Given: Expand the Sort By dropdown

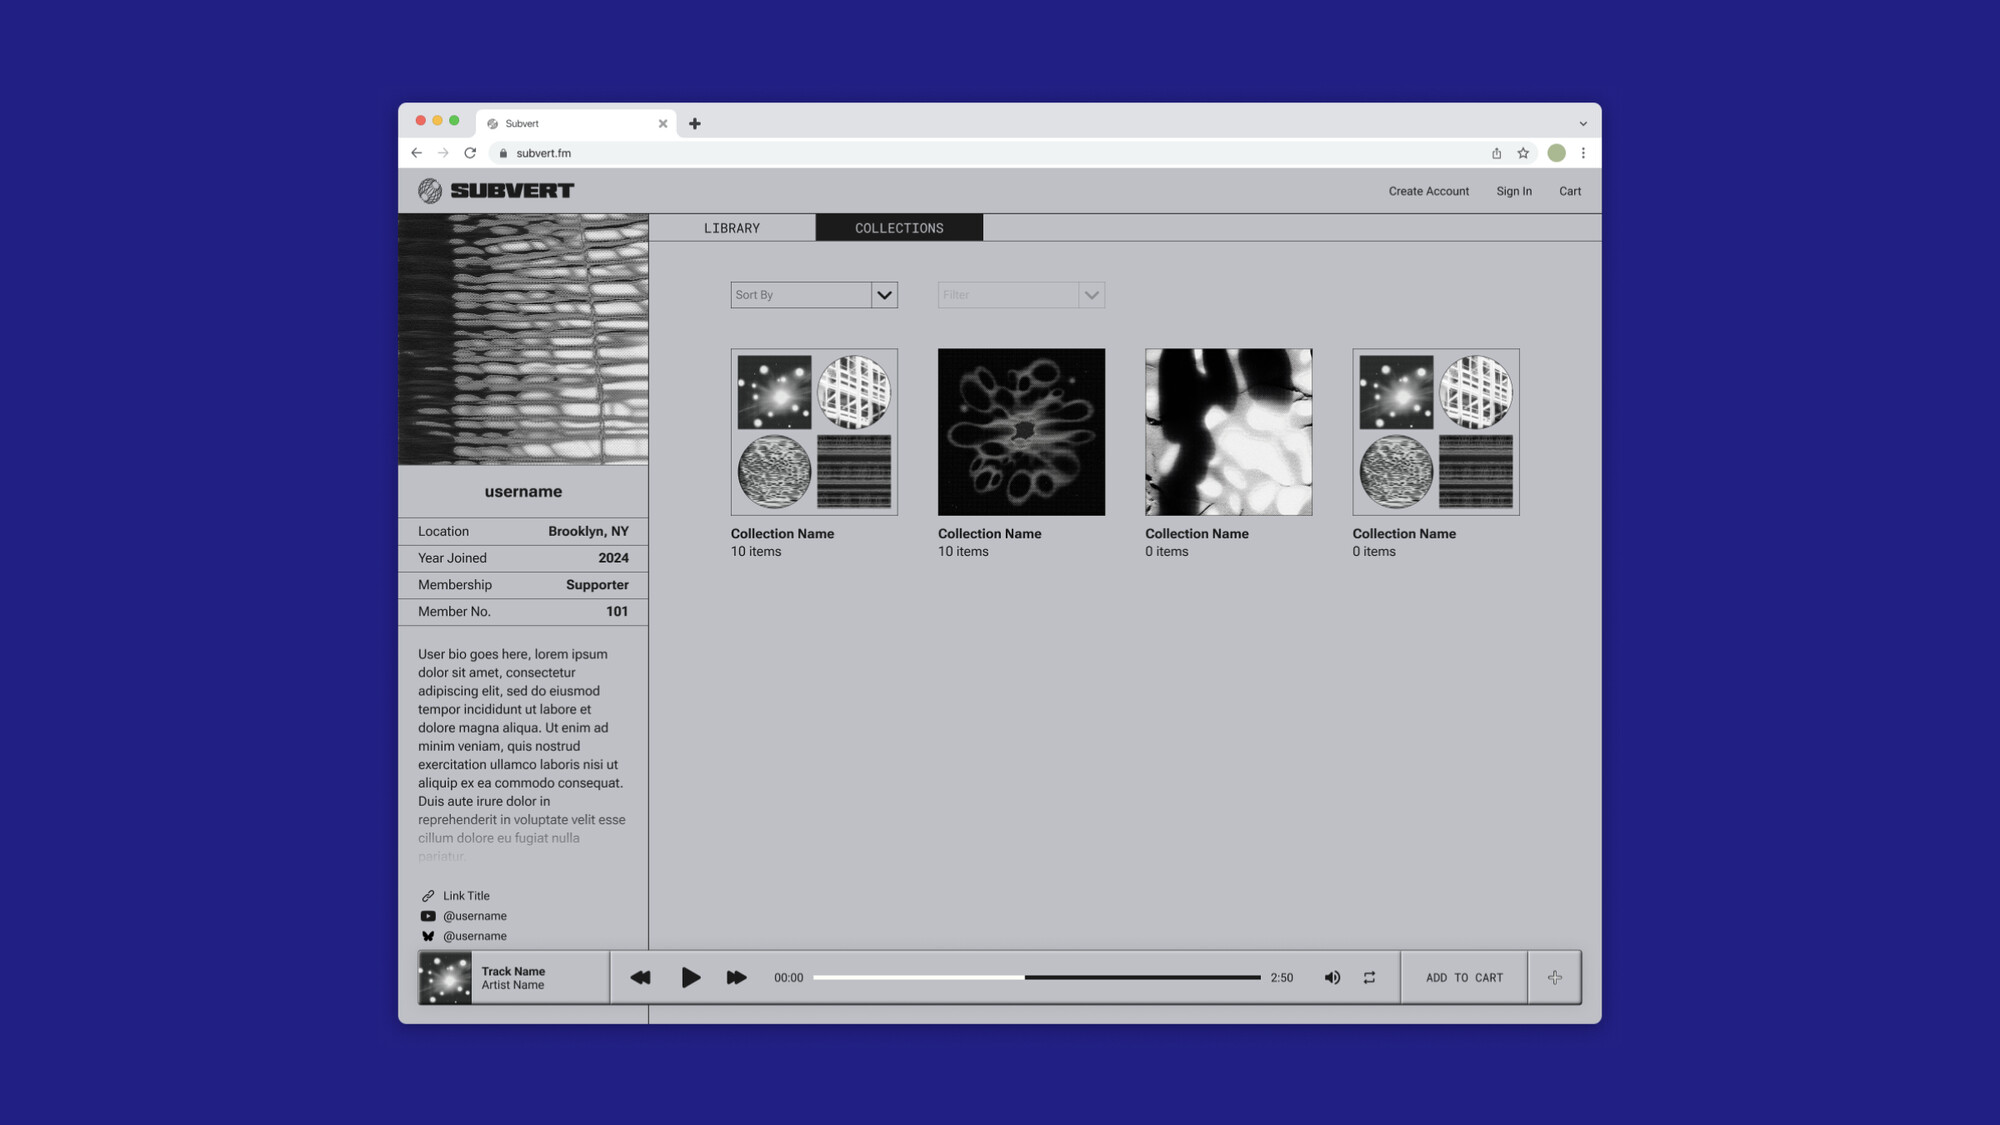Looking at the screenshot, I should pos(884,295).
